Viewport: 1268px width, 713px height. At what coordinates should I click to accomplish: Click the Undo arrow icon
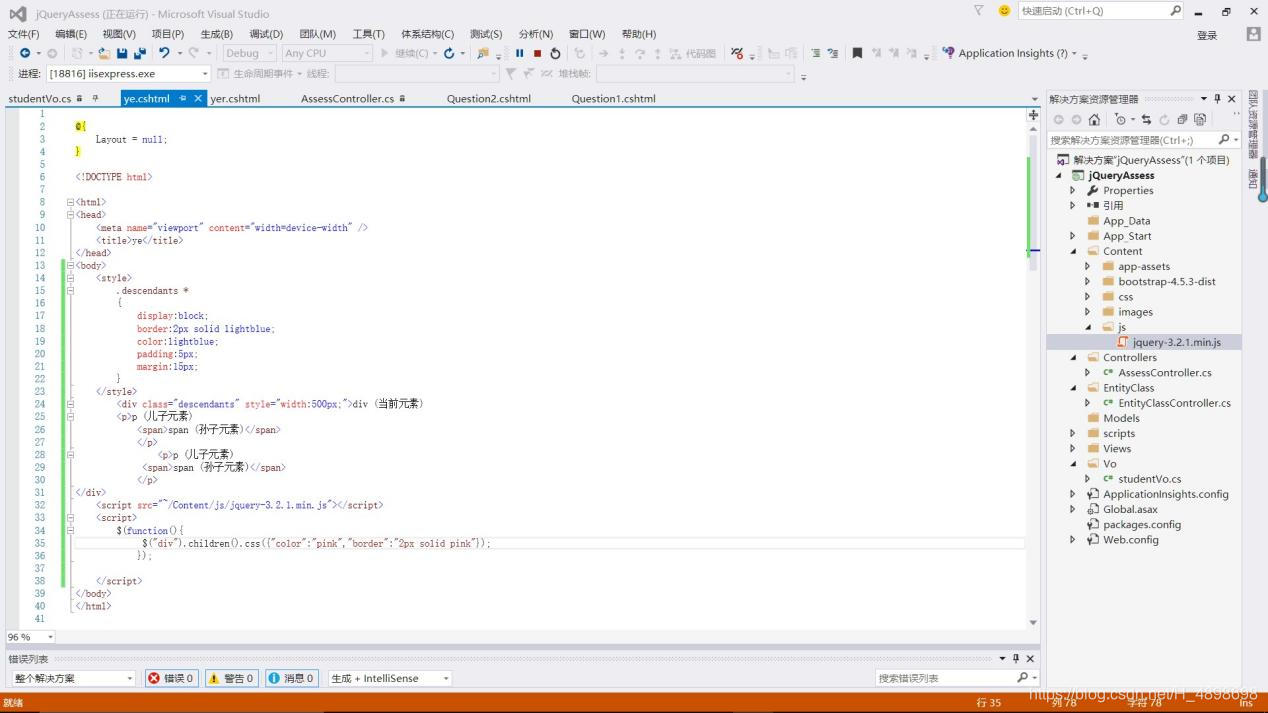click(164, 53)
